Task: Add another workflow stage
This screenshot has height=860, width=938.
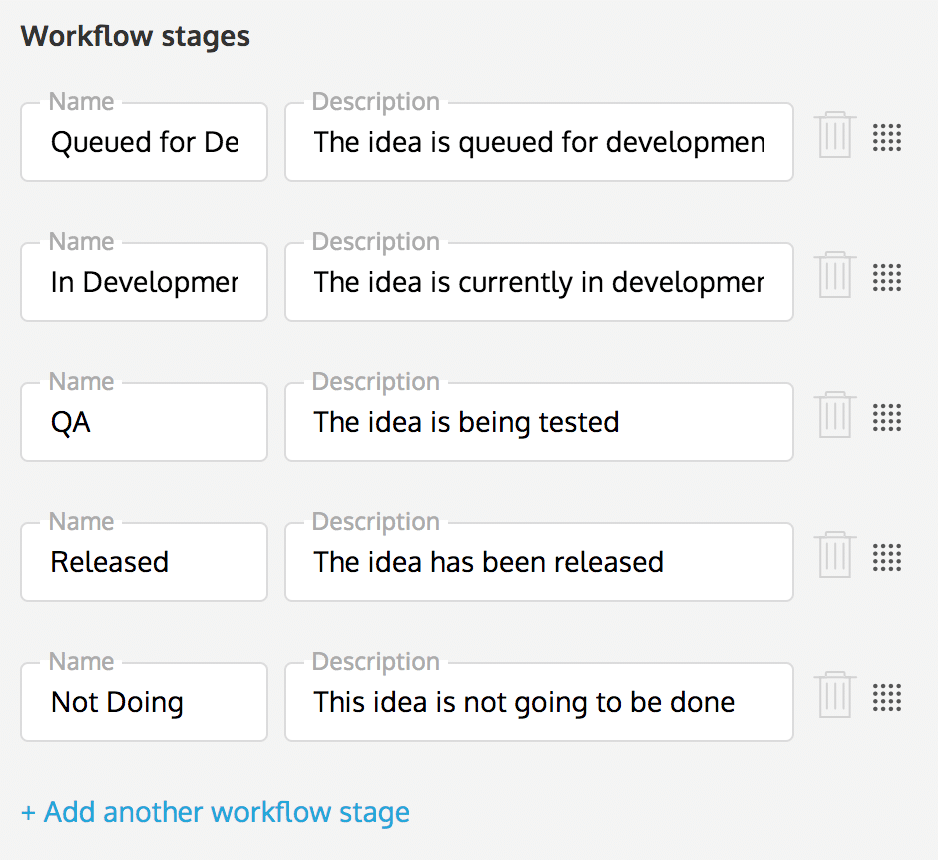Action: click(x=215, y=813)
